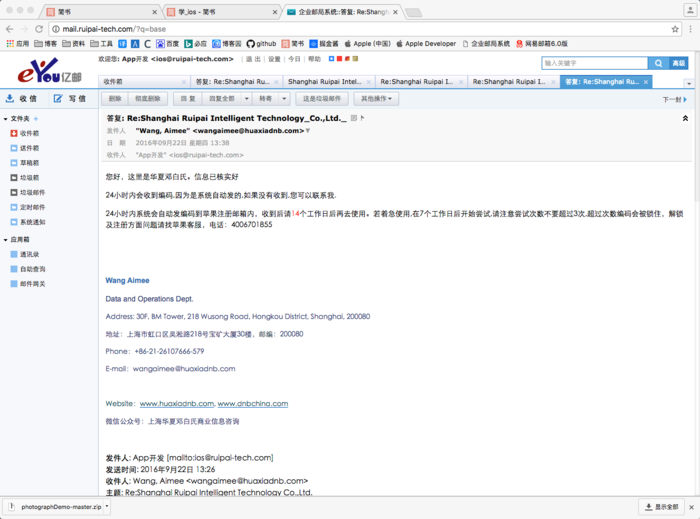Click the flag icon beside email subject
The height and width of the screenshot is (519, 700).
click(x=362, y=118)
